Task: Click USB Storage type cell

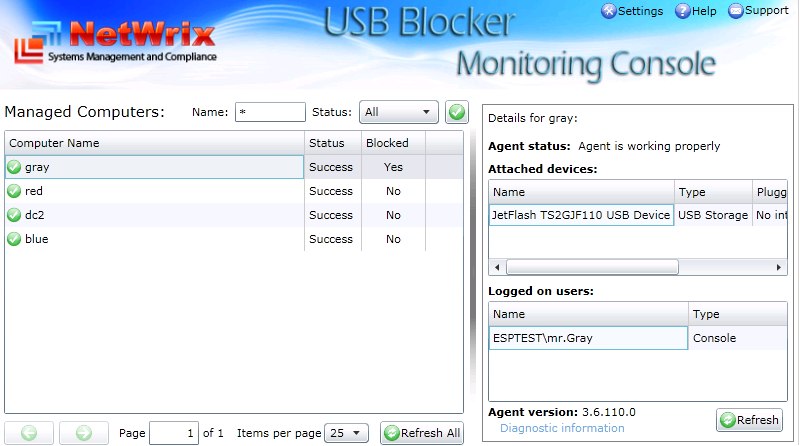Action: (x=713, y=215)
